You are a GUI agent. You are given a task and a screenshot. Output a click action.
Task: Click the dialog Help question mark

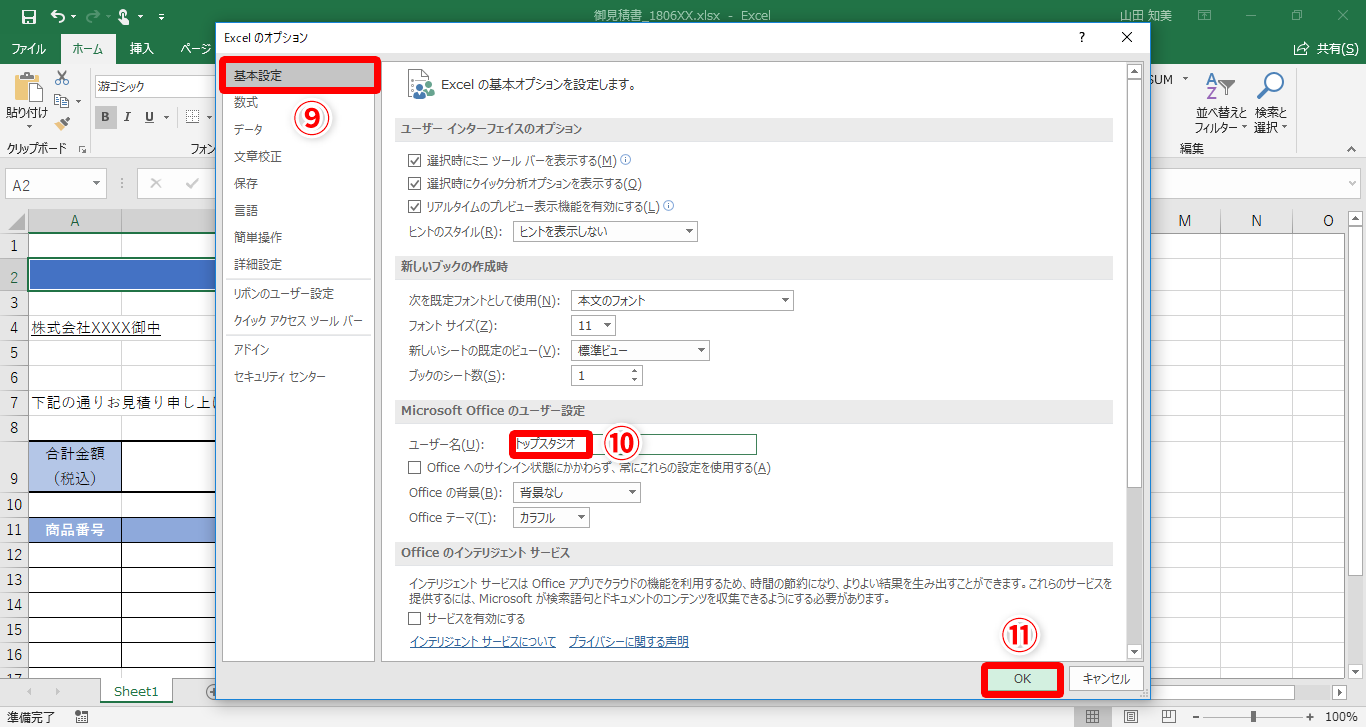pyautogui.click(x=1081, y=37)
